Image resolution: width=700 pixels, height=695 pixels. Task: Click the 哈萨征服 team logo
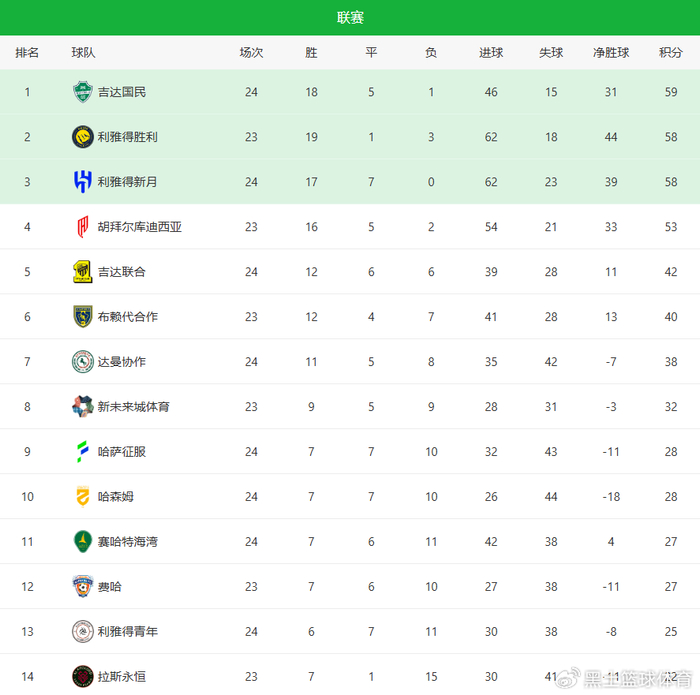click(x=82, y=452)
